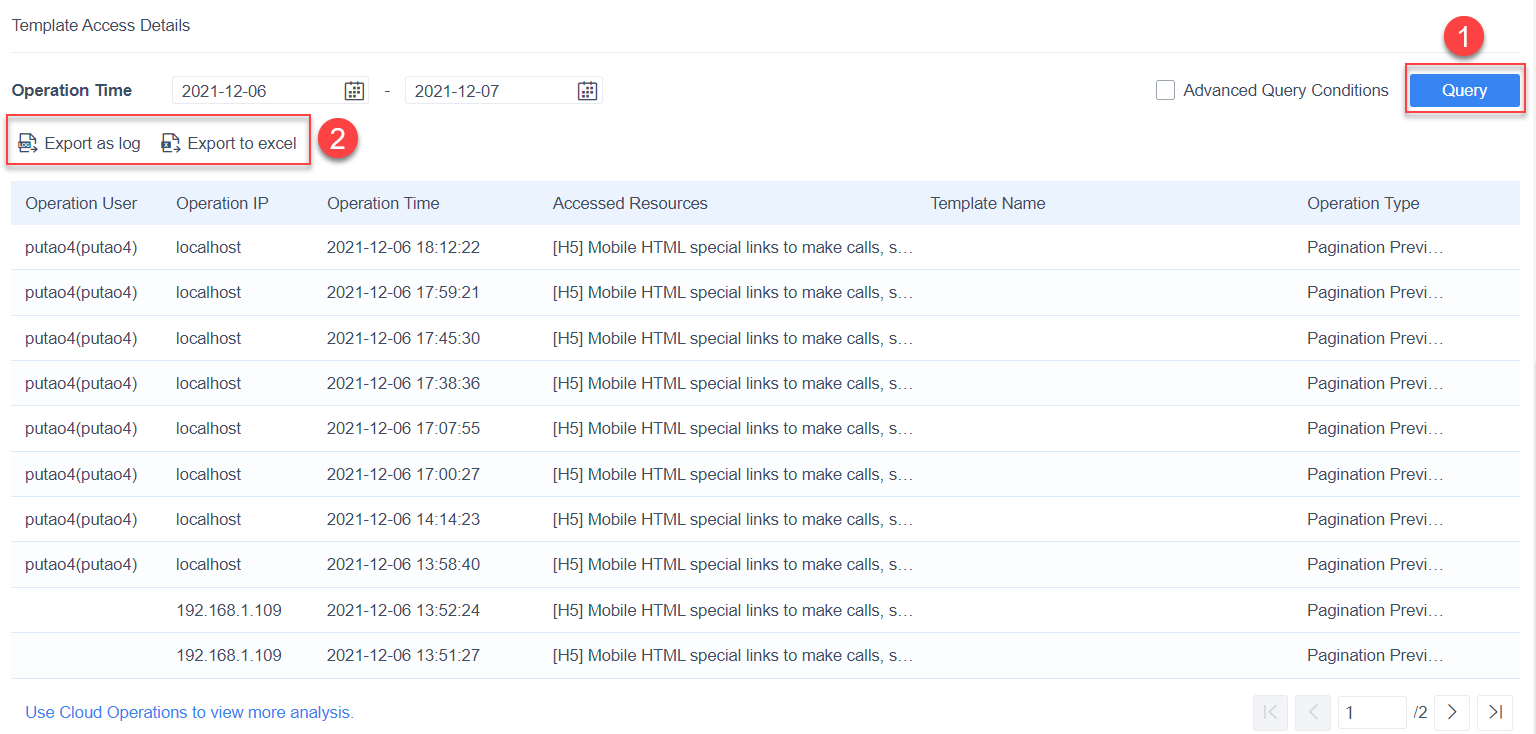Viewport: 1536px width, 734px height.
Task: Open the Cloud Operations analysis link
Action: pyautogui.click(x=190, y=712)
